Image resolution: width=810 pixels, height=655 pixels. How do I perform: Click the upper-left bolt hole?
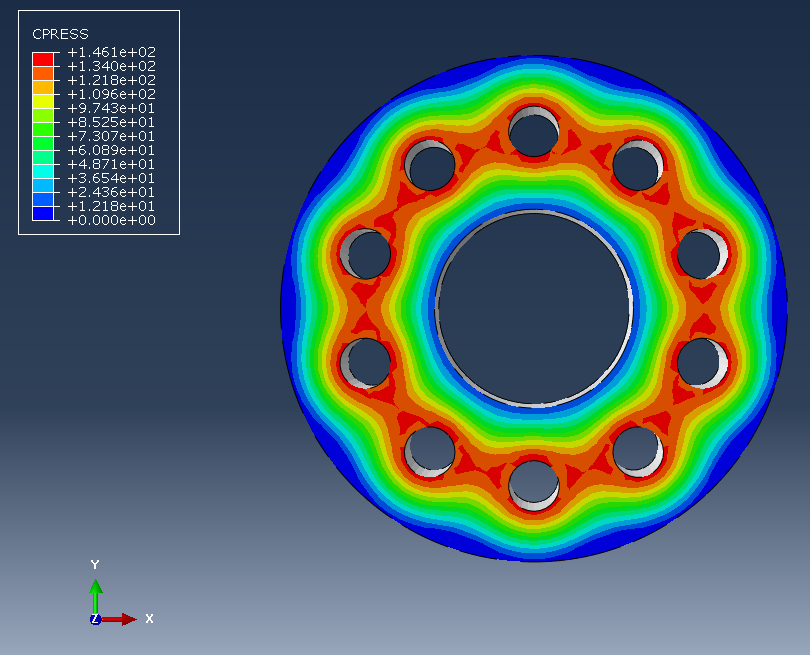[x=430, y=165]
